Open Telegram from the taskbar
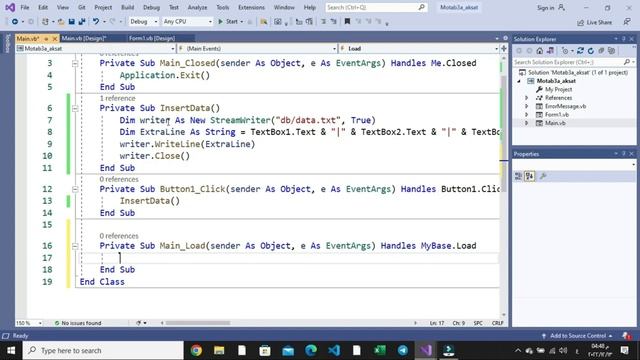The image size is (640, 360). 402,351
